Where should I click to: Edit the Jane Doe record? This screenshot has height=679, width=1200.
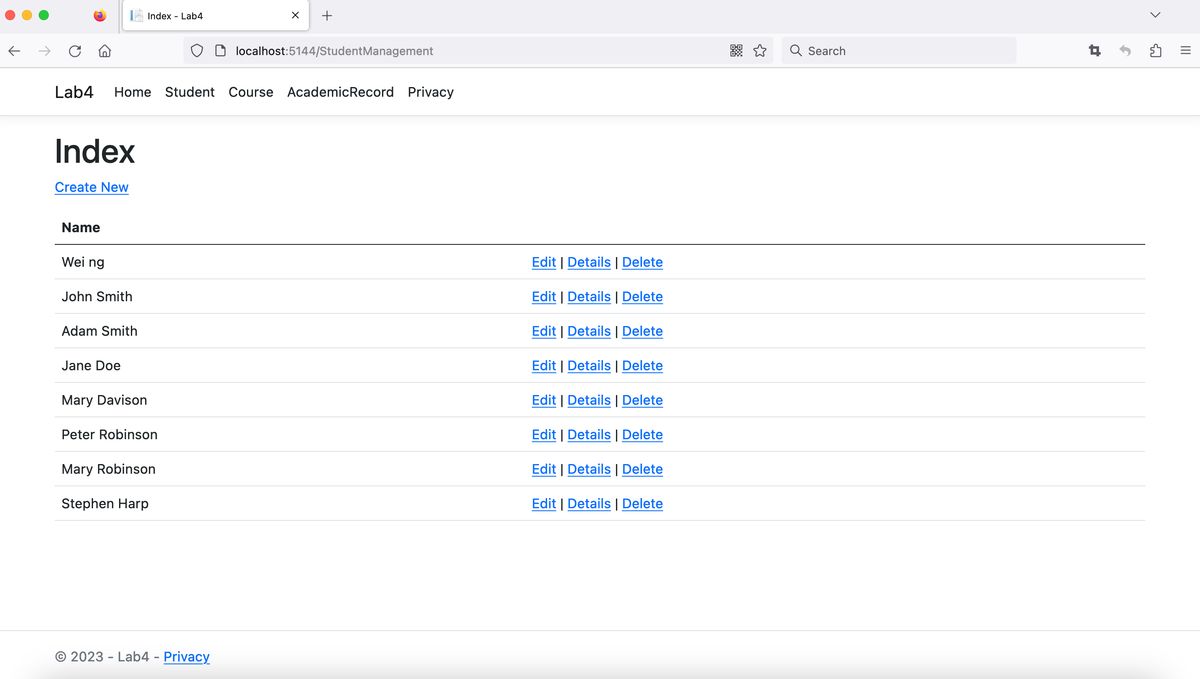tap(544, 366)
